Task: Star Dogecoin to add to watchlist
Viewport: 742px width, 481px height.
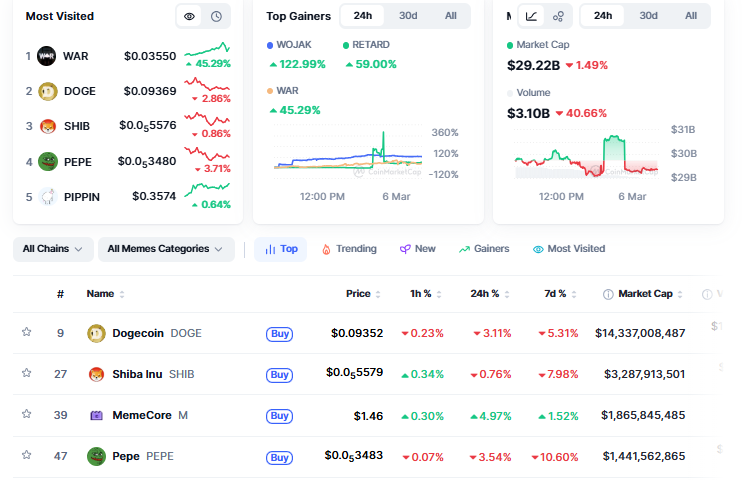Action: tap(27, 332)
